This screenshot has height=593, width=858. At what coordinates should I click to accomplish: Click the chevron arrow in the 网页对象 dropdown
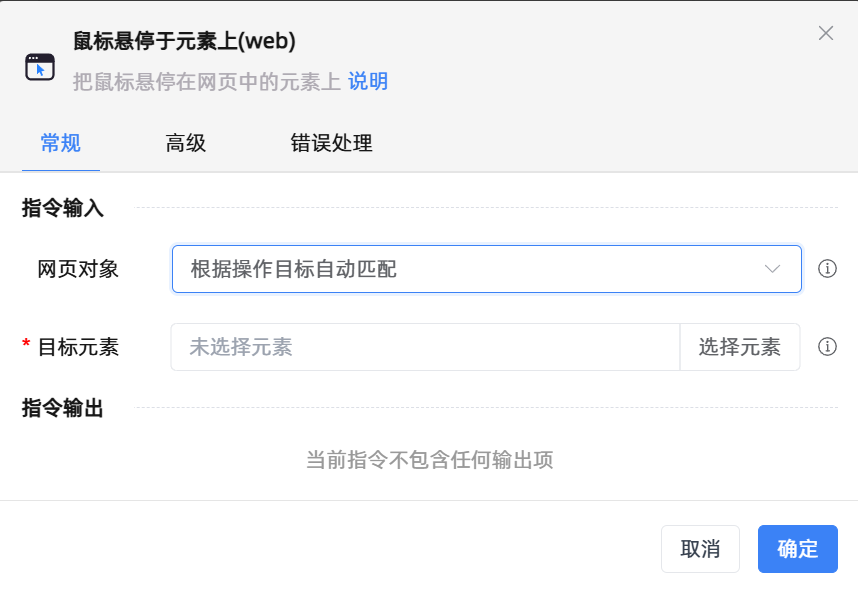(x=772, y=269)
